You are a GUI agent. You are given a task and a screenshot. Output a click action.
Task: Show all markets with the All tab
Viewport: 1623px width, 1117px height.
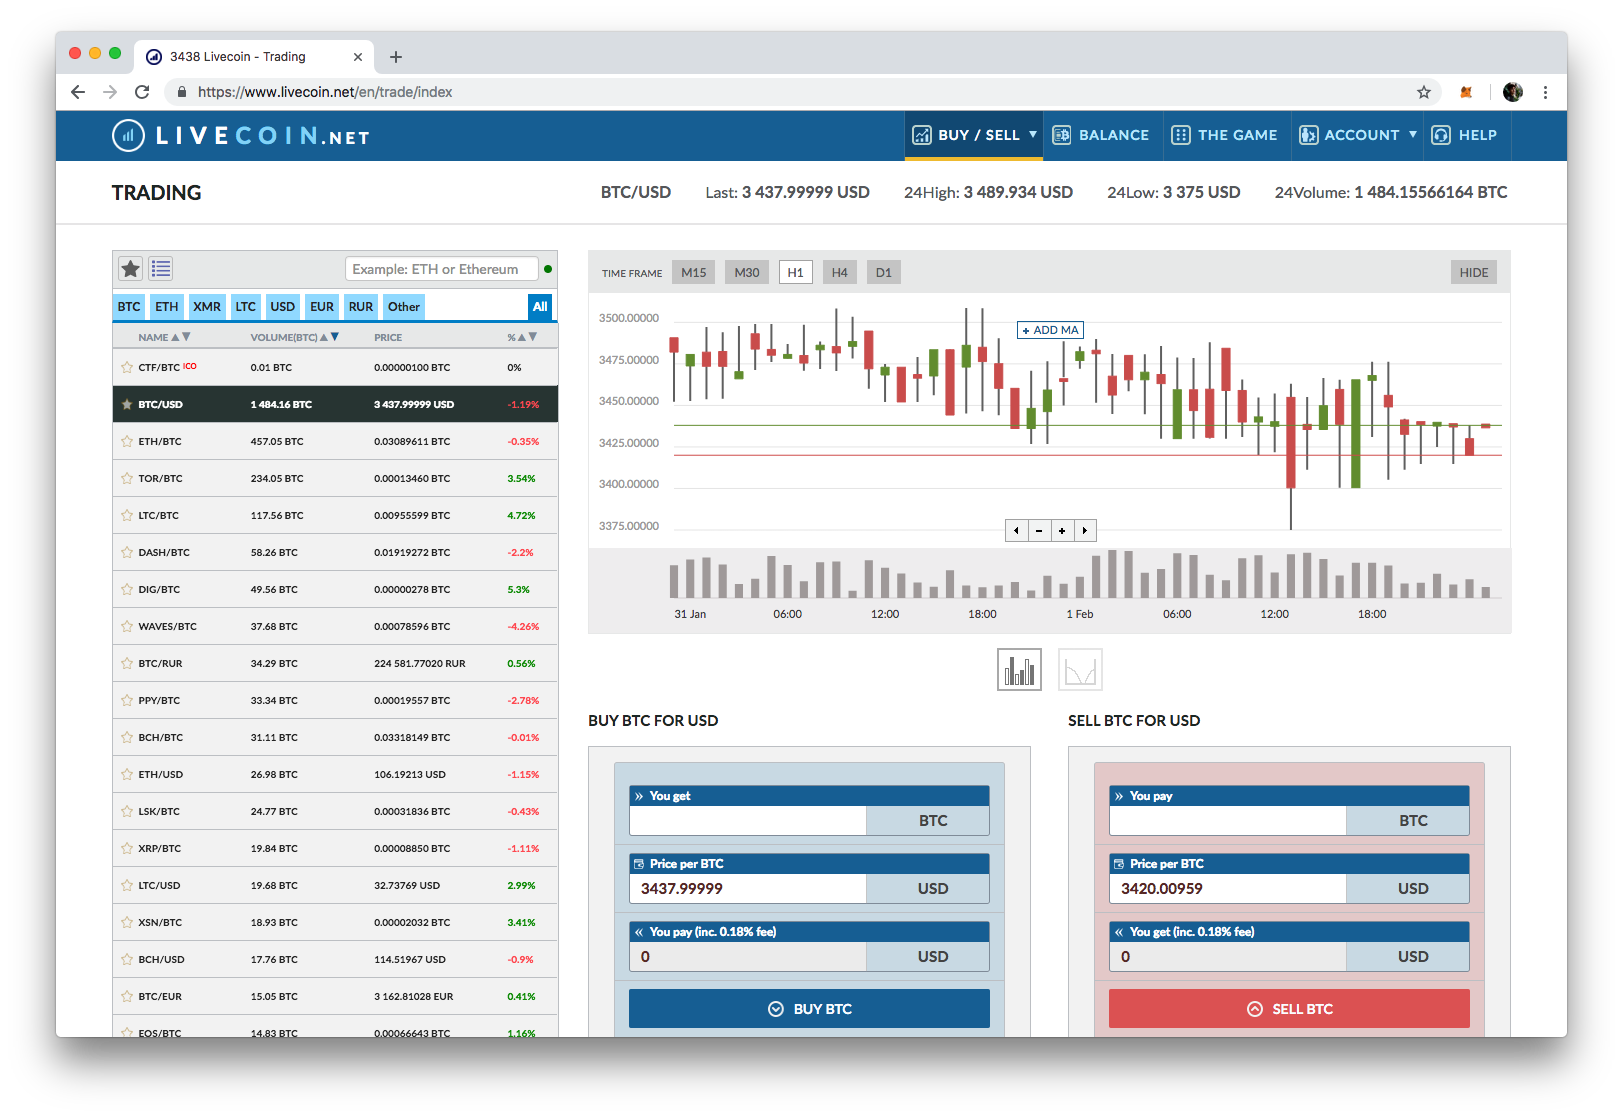(540, 307)
